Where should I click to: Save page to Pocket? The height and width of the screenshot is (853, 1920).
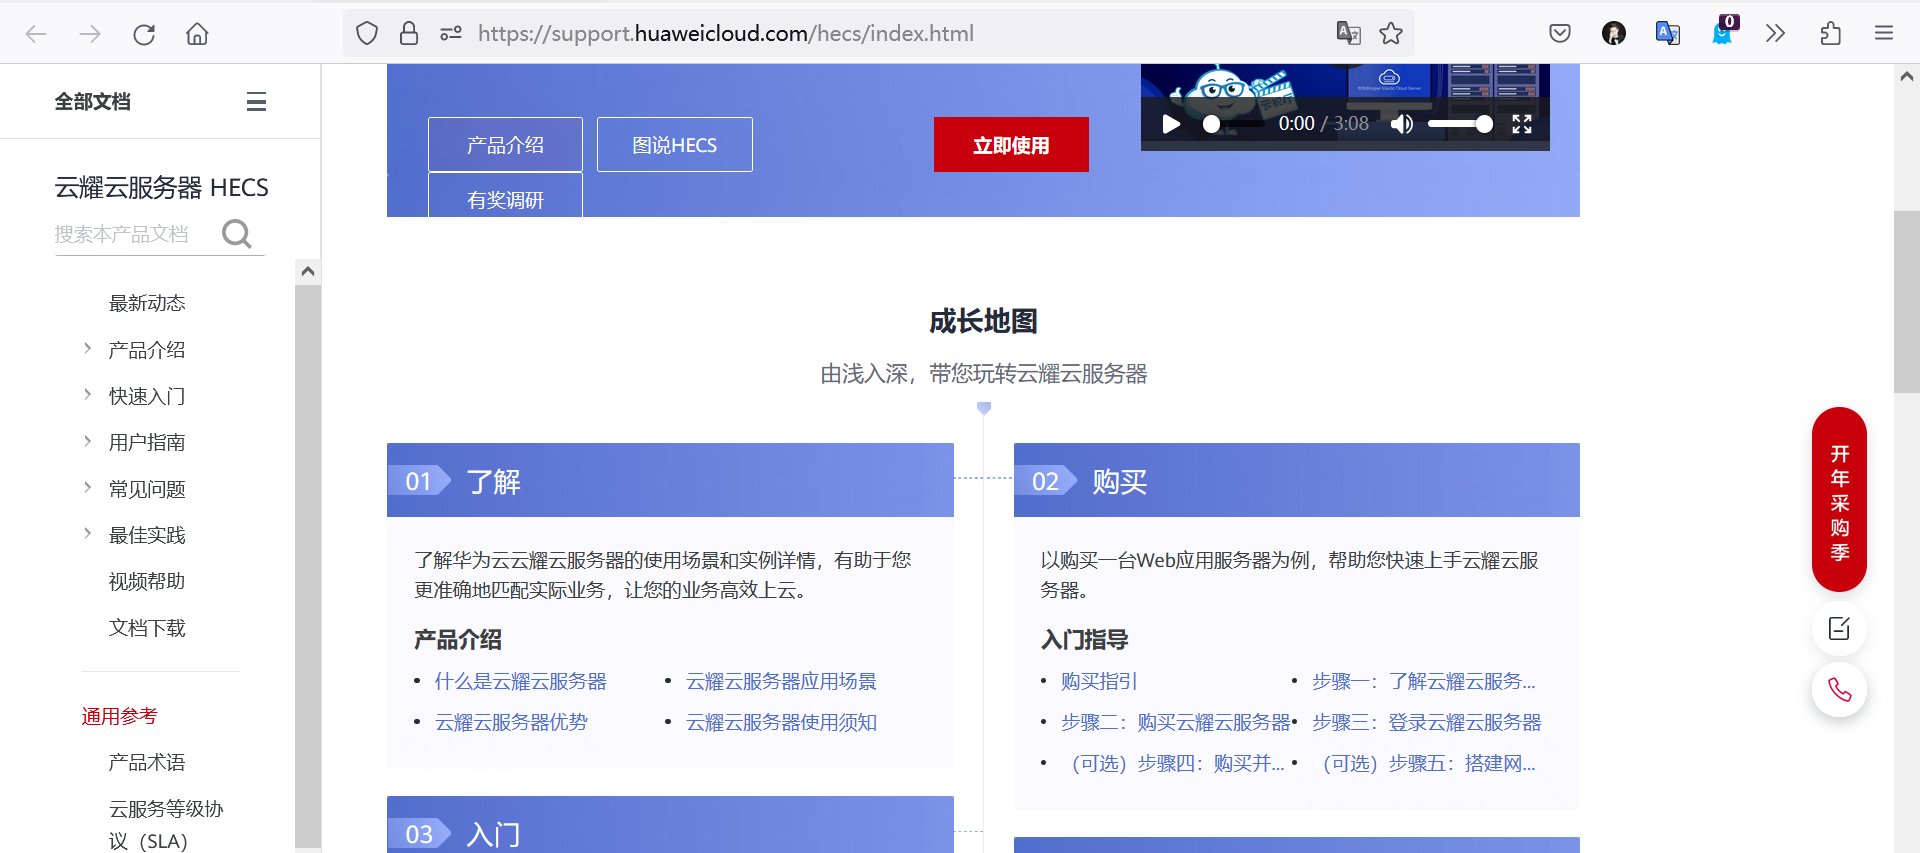(1560, 34)
